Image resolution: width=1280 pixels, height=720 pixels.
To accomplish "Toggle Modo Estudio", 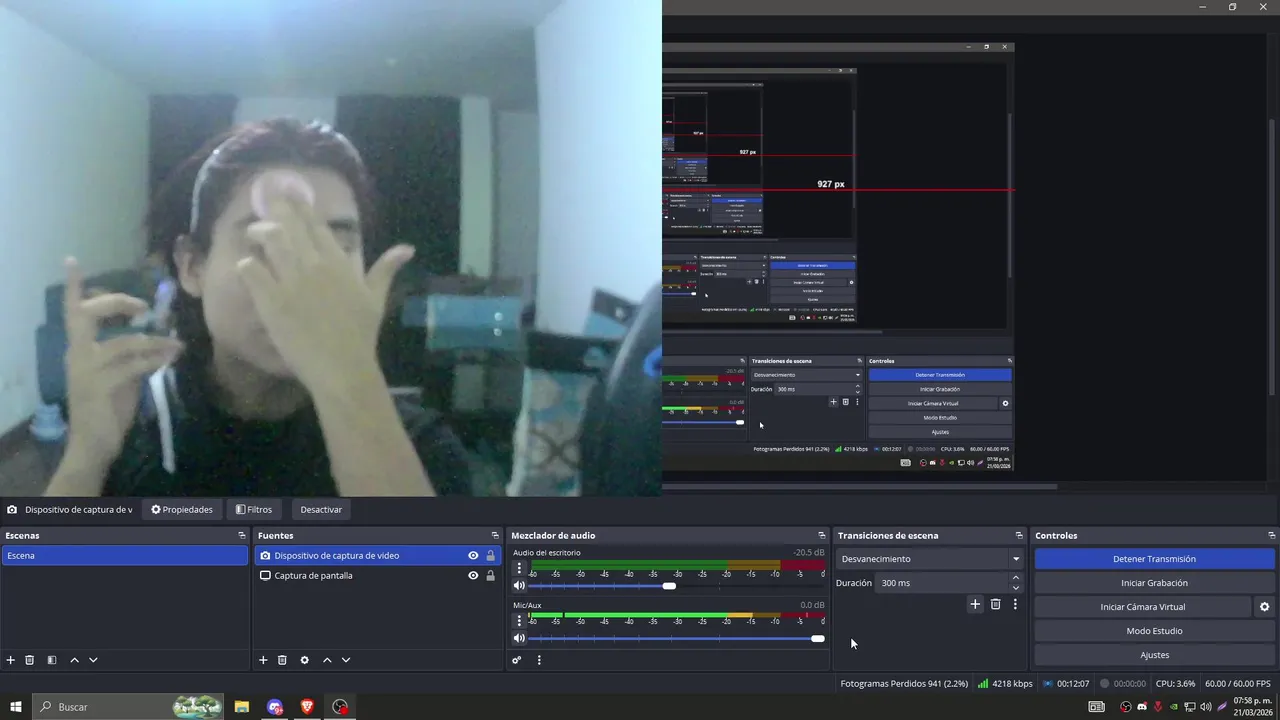I will 1154,631.
